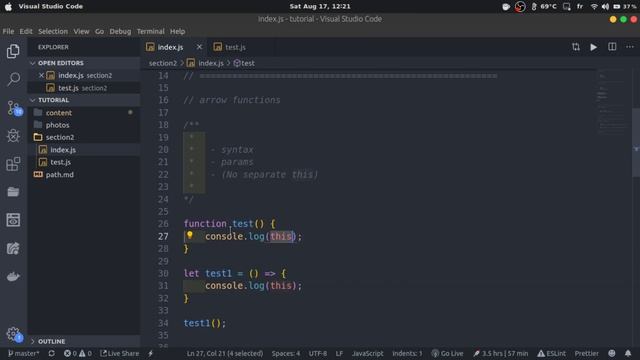Open path.md in the explorer
Image resolution: width=640 pixels, height=360 pixels.
[84, 175]
